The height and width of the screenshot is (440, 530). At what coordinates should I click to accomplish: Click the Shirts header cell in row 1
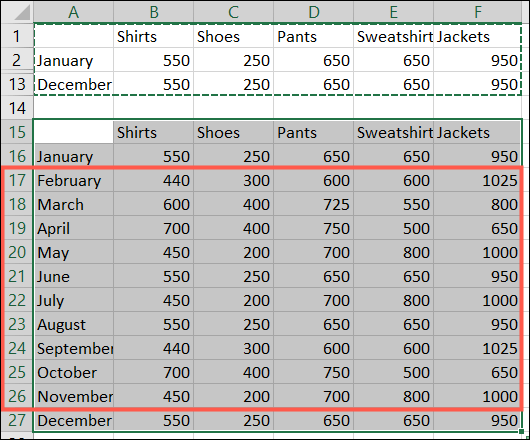[153, 36]
